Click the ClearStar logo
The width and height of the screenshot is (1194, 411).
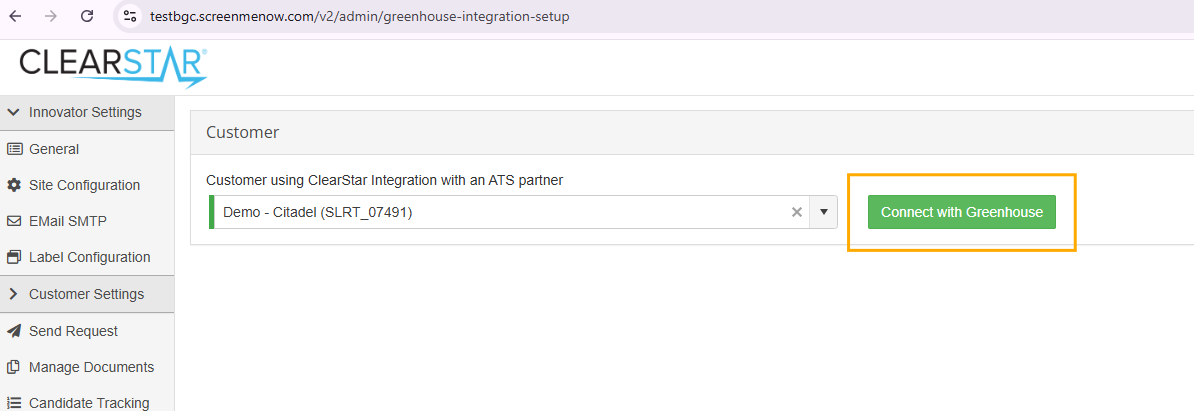113,67
